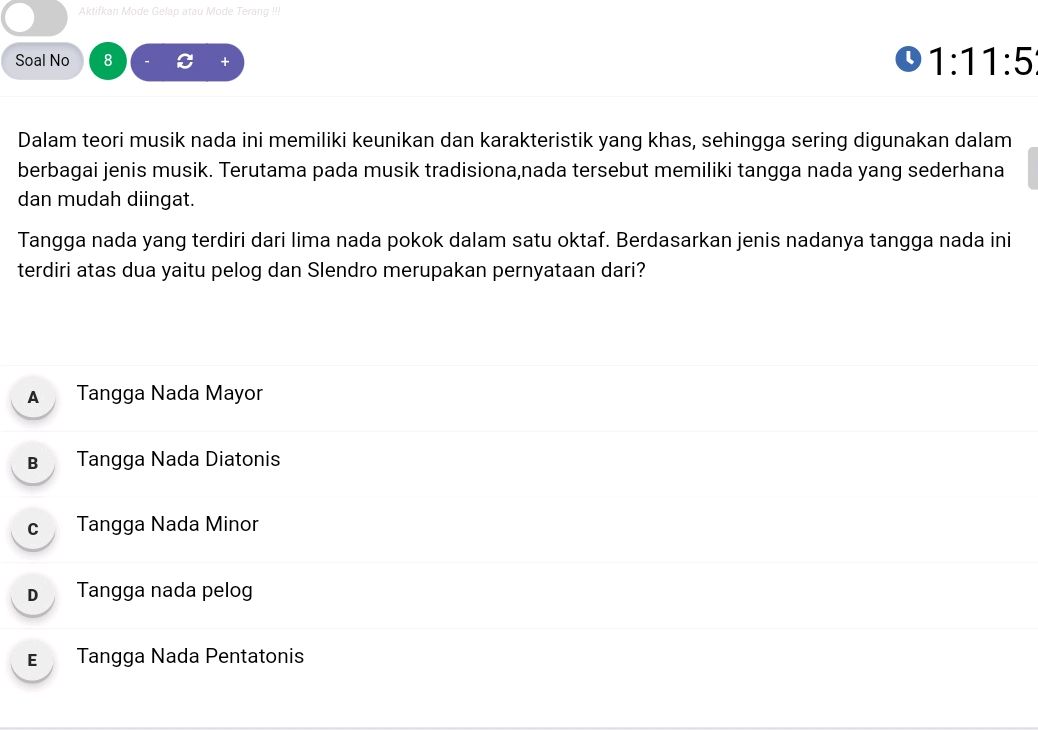Click the minus button to go back a question
The height and width of the screenshot is (730, 1038).
tap(146, 61)
